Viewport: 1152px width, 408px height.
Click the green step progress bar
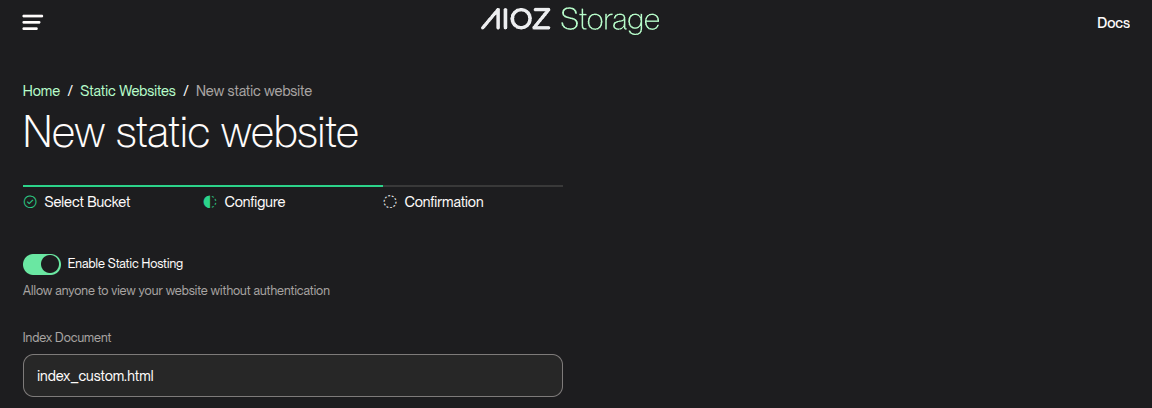202,186
